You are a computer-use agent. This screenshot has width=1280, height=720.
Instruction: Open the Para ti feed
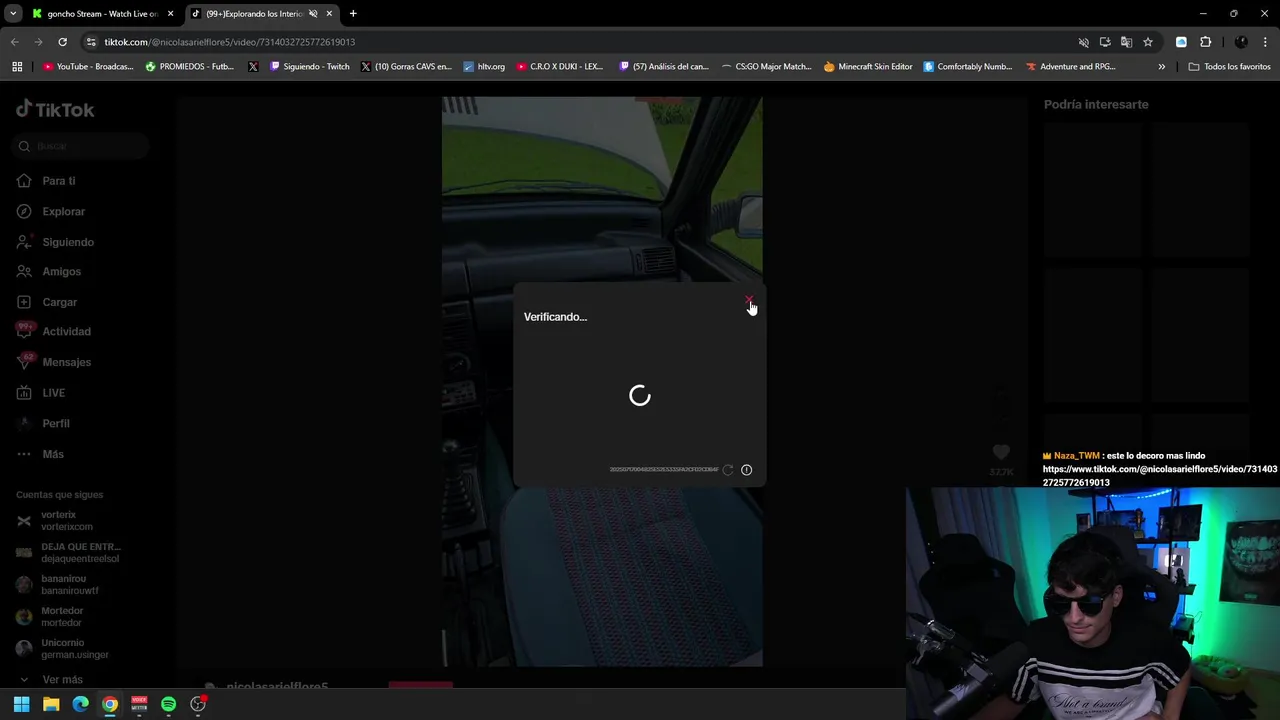58,181
